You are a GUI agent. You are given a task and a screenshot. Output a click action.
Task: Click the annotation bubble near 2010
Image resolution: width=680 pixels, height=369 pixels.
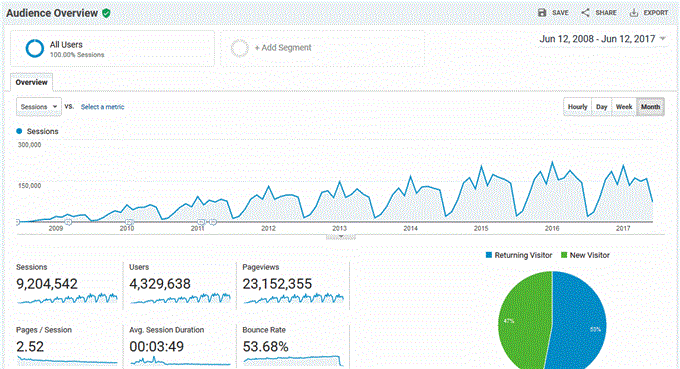[129, 222]
